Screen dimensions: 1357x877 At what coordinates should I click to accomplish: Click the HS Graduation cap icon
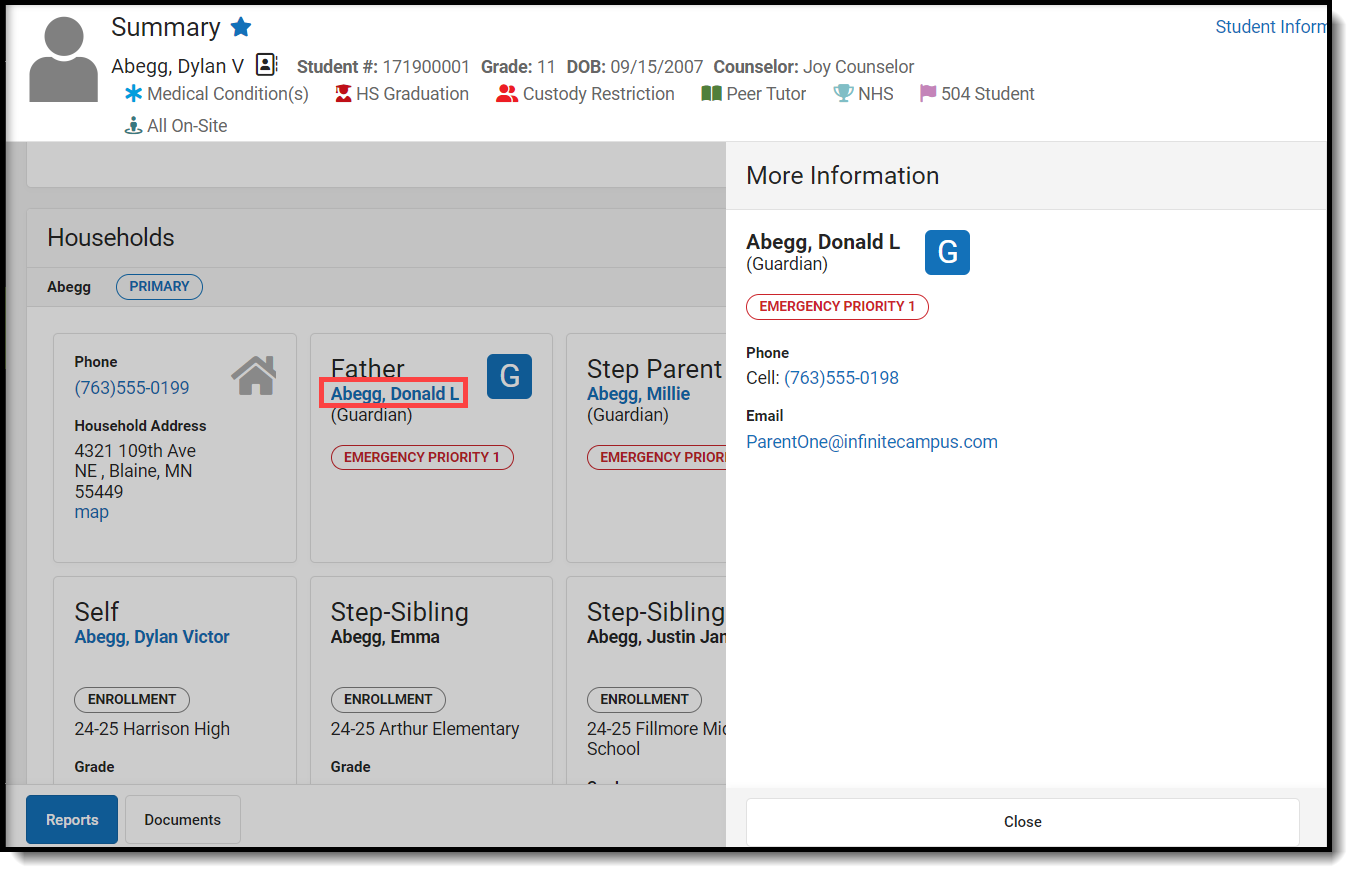coord(344,94)
